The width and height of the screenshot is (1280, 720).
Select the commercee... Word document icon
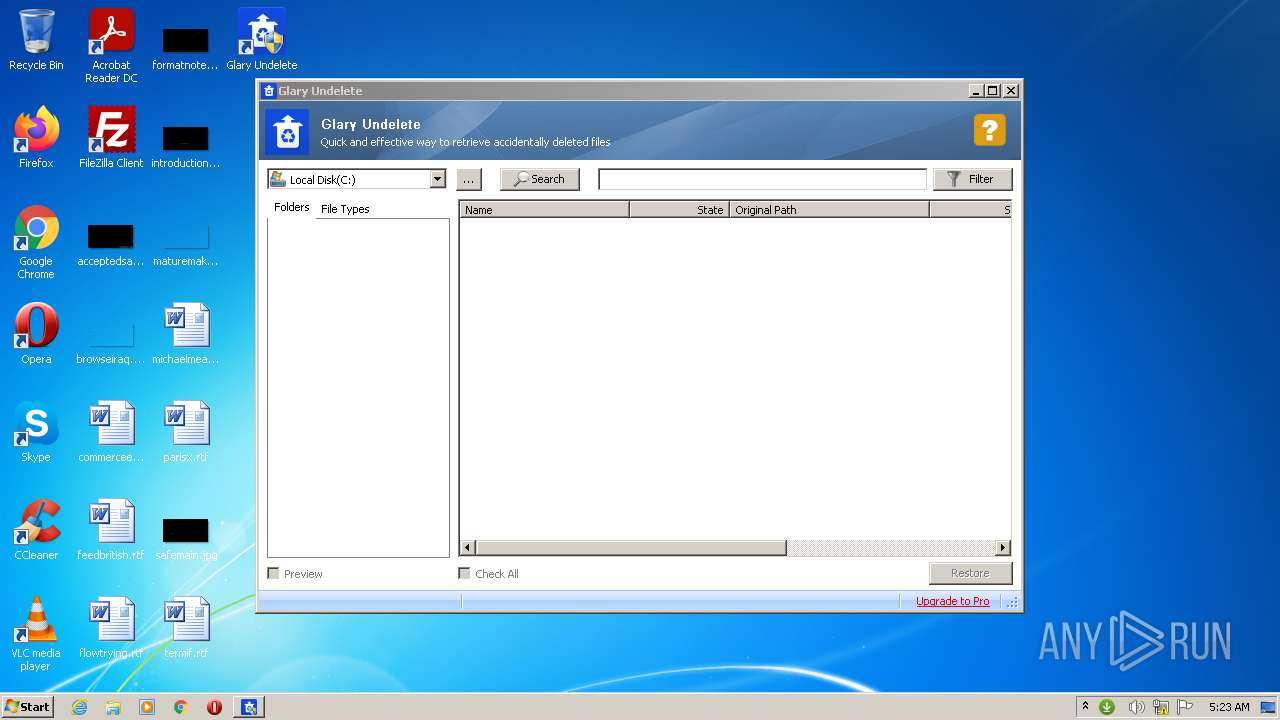(x=111, y=432)
